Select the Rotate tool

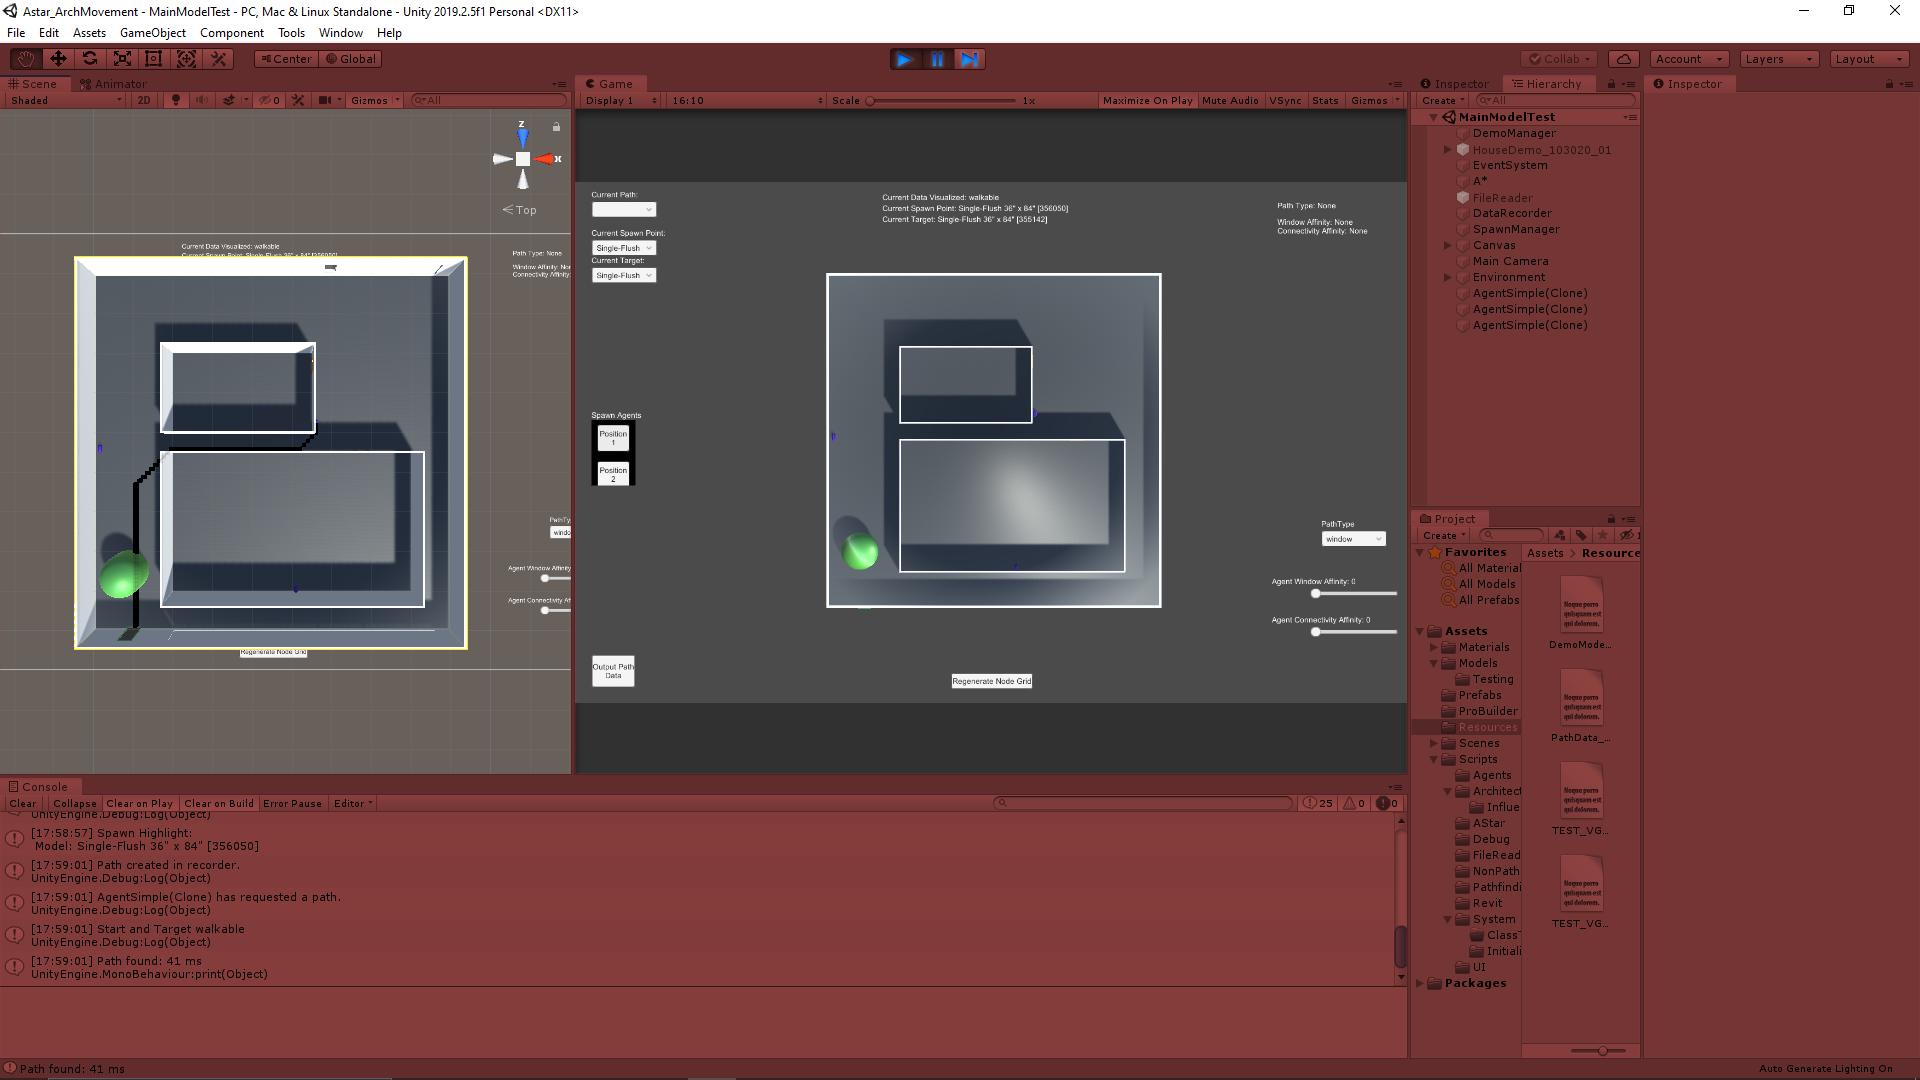click(x=90, y=59)
